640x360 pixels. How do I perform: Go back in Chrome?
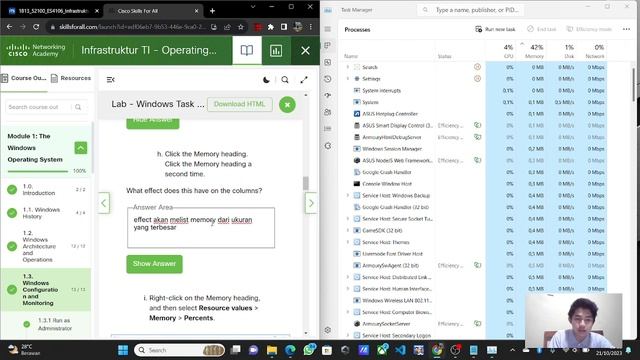point(9,27)
